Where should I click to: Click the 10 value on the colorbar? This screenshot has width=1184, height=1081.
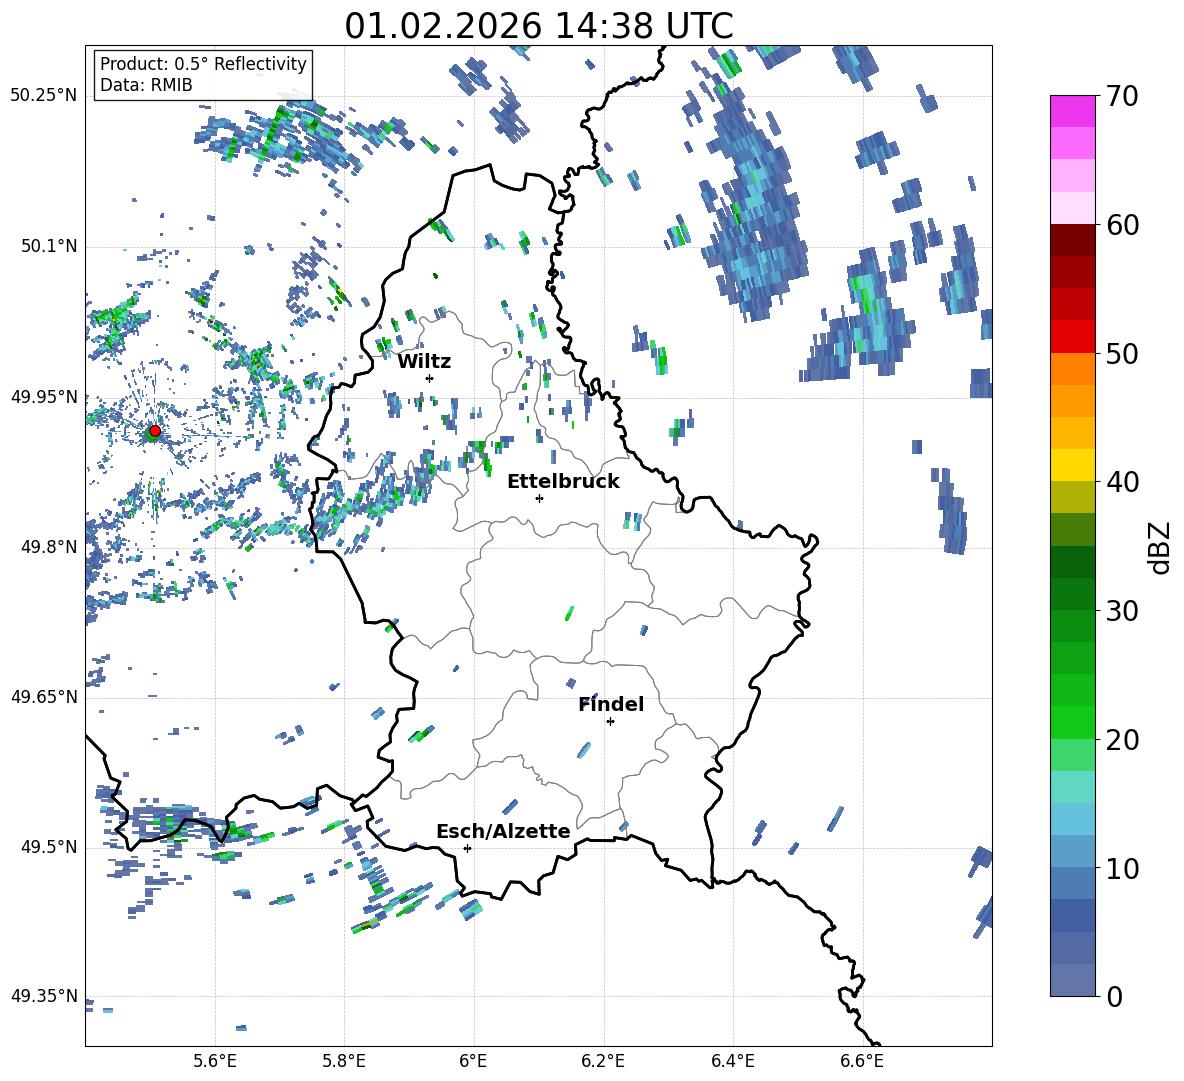tap(1122, 868)
